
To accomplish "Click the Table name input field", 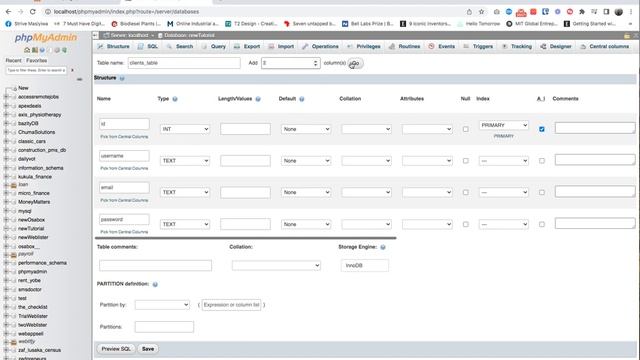I will pyautogui.click(x=184, y=63).
